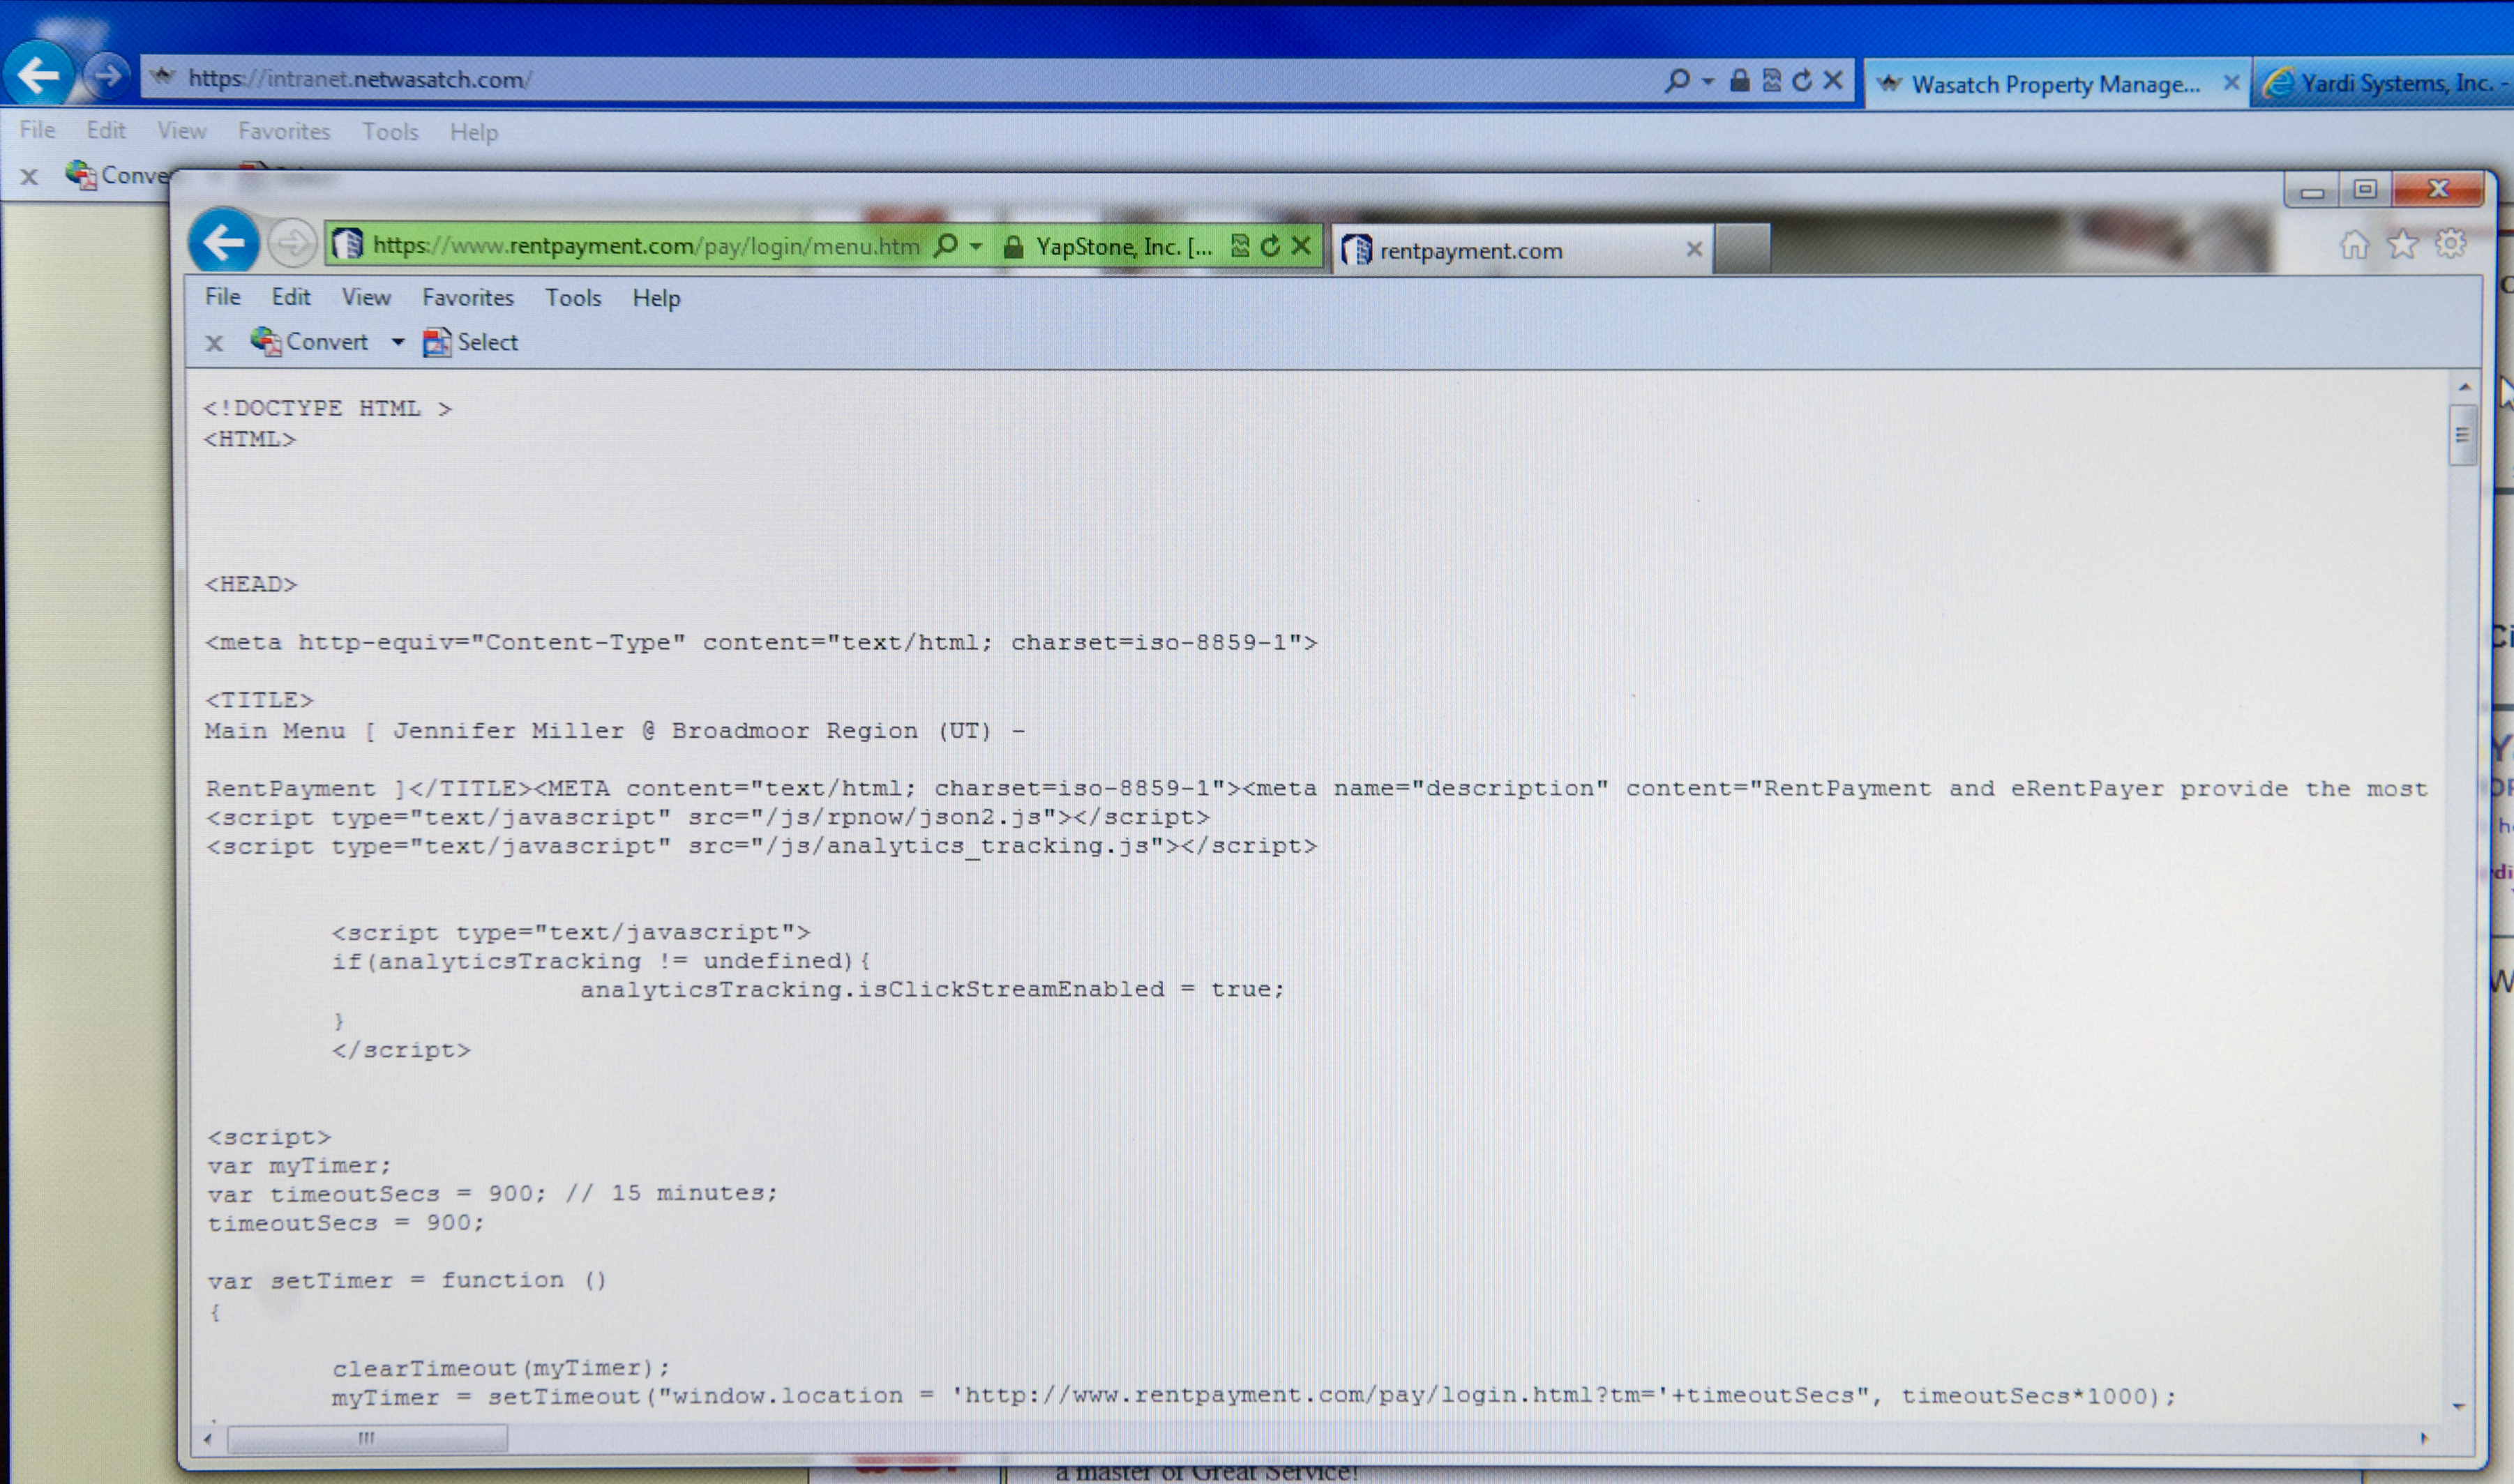Open Tools menu in rentpayment window
The height and width of the screenshot is (1484, 2514).
[573, 298]
